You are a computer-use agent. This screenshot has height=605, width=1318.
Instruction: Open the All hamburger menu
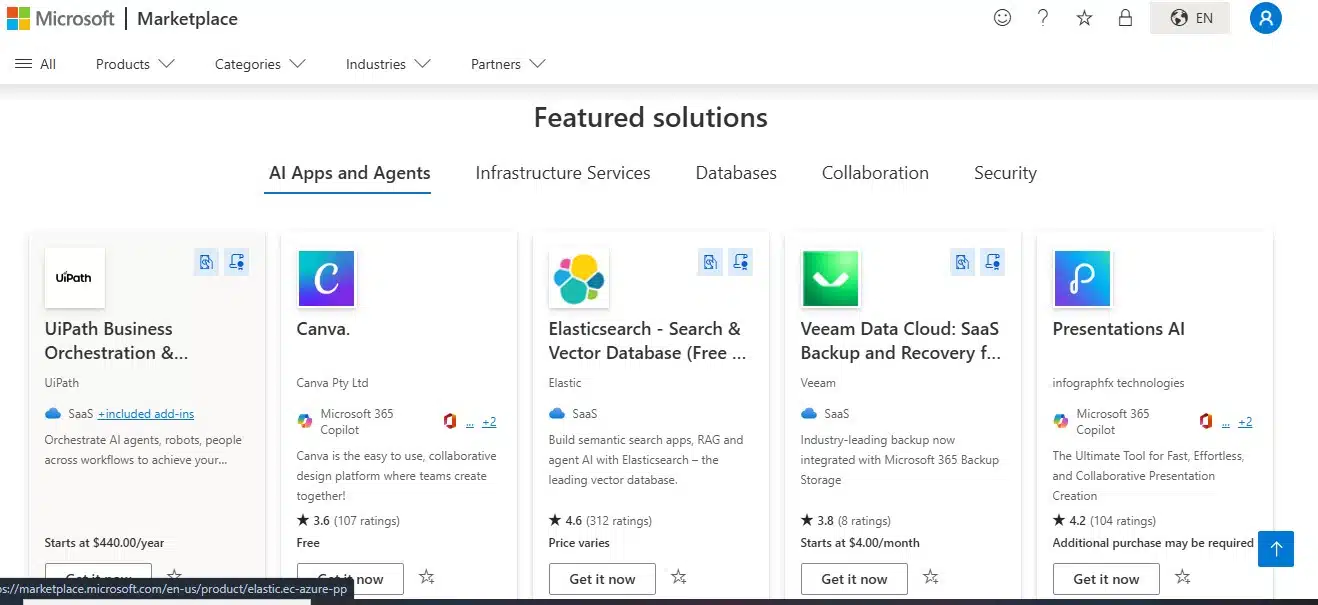35,64
